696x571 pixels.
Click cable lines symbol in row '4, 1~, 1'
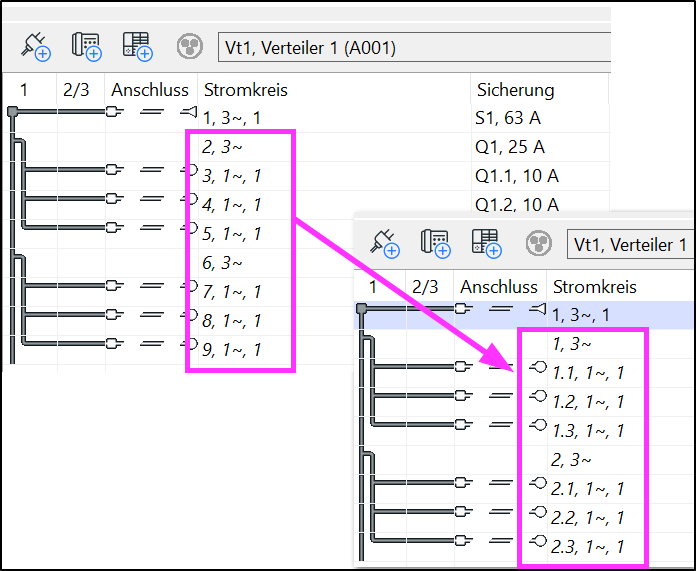pos(151,198)
